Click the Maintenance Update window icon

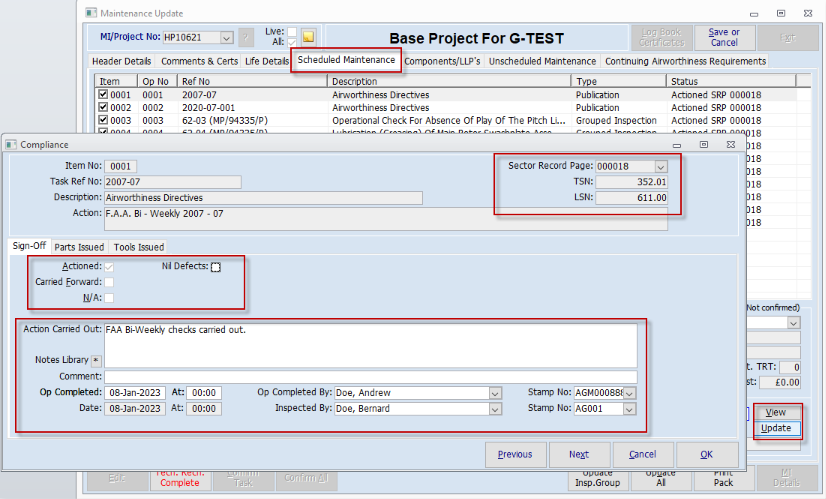(x=92, y=13)
